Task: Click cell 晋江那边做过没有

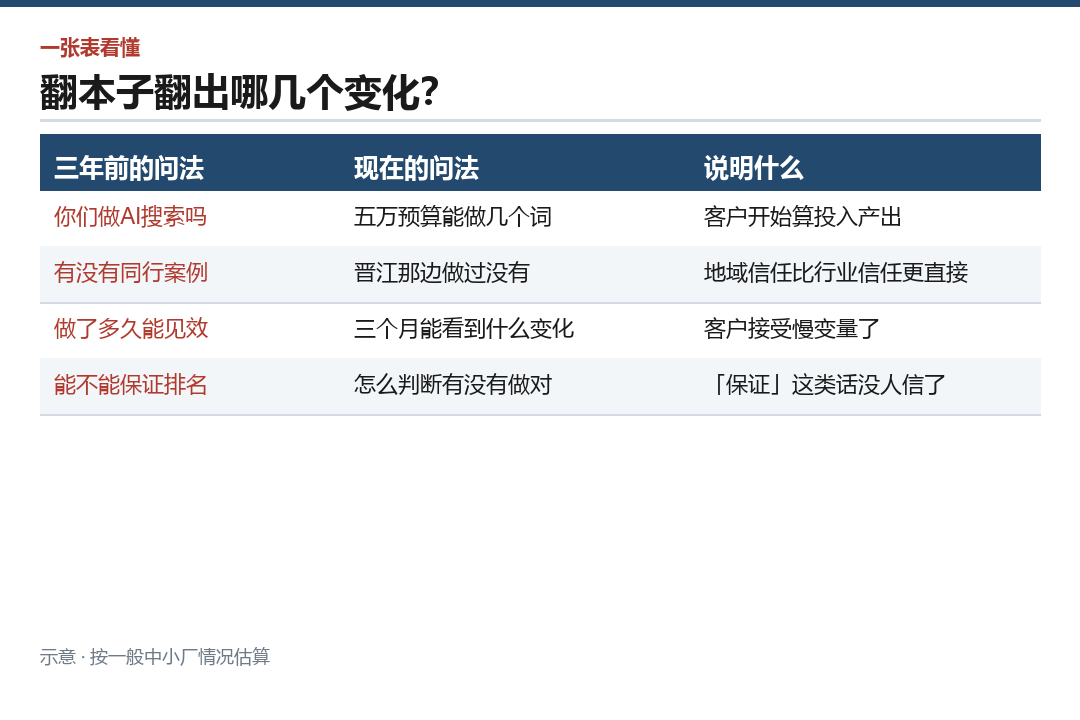Action: tap(442, 273)
